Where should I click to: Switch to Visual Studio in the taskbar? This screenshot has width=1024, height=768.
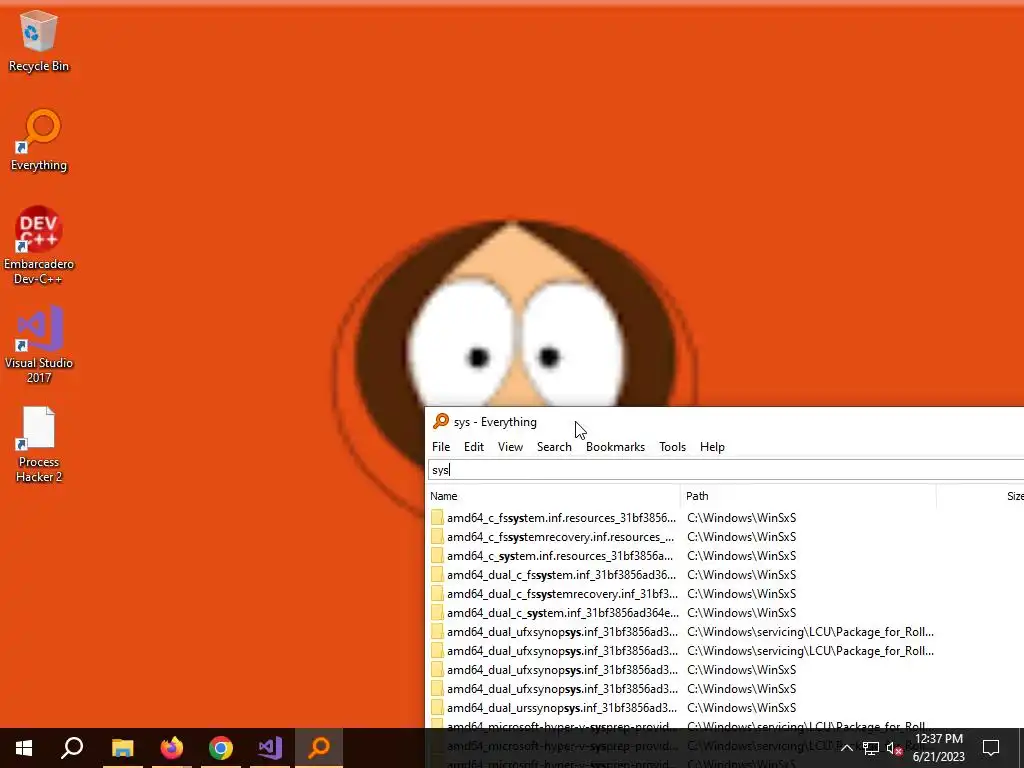coord(270,747)
